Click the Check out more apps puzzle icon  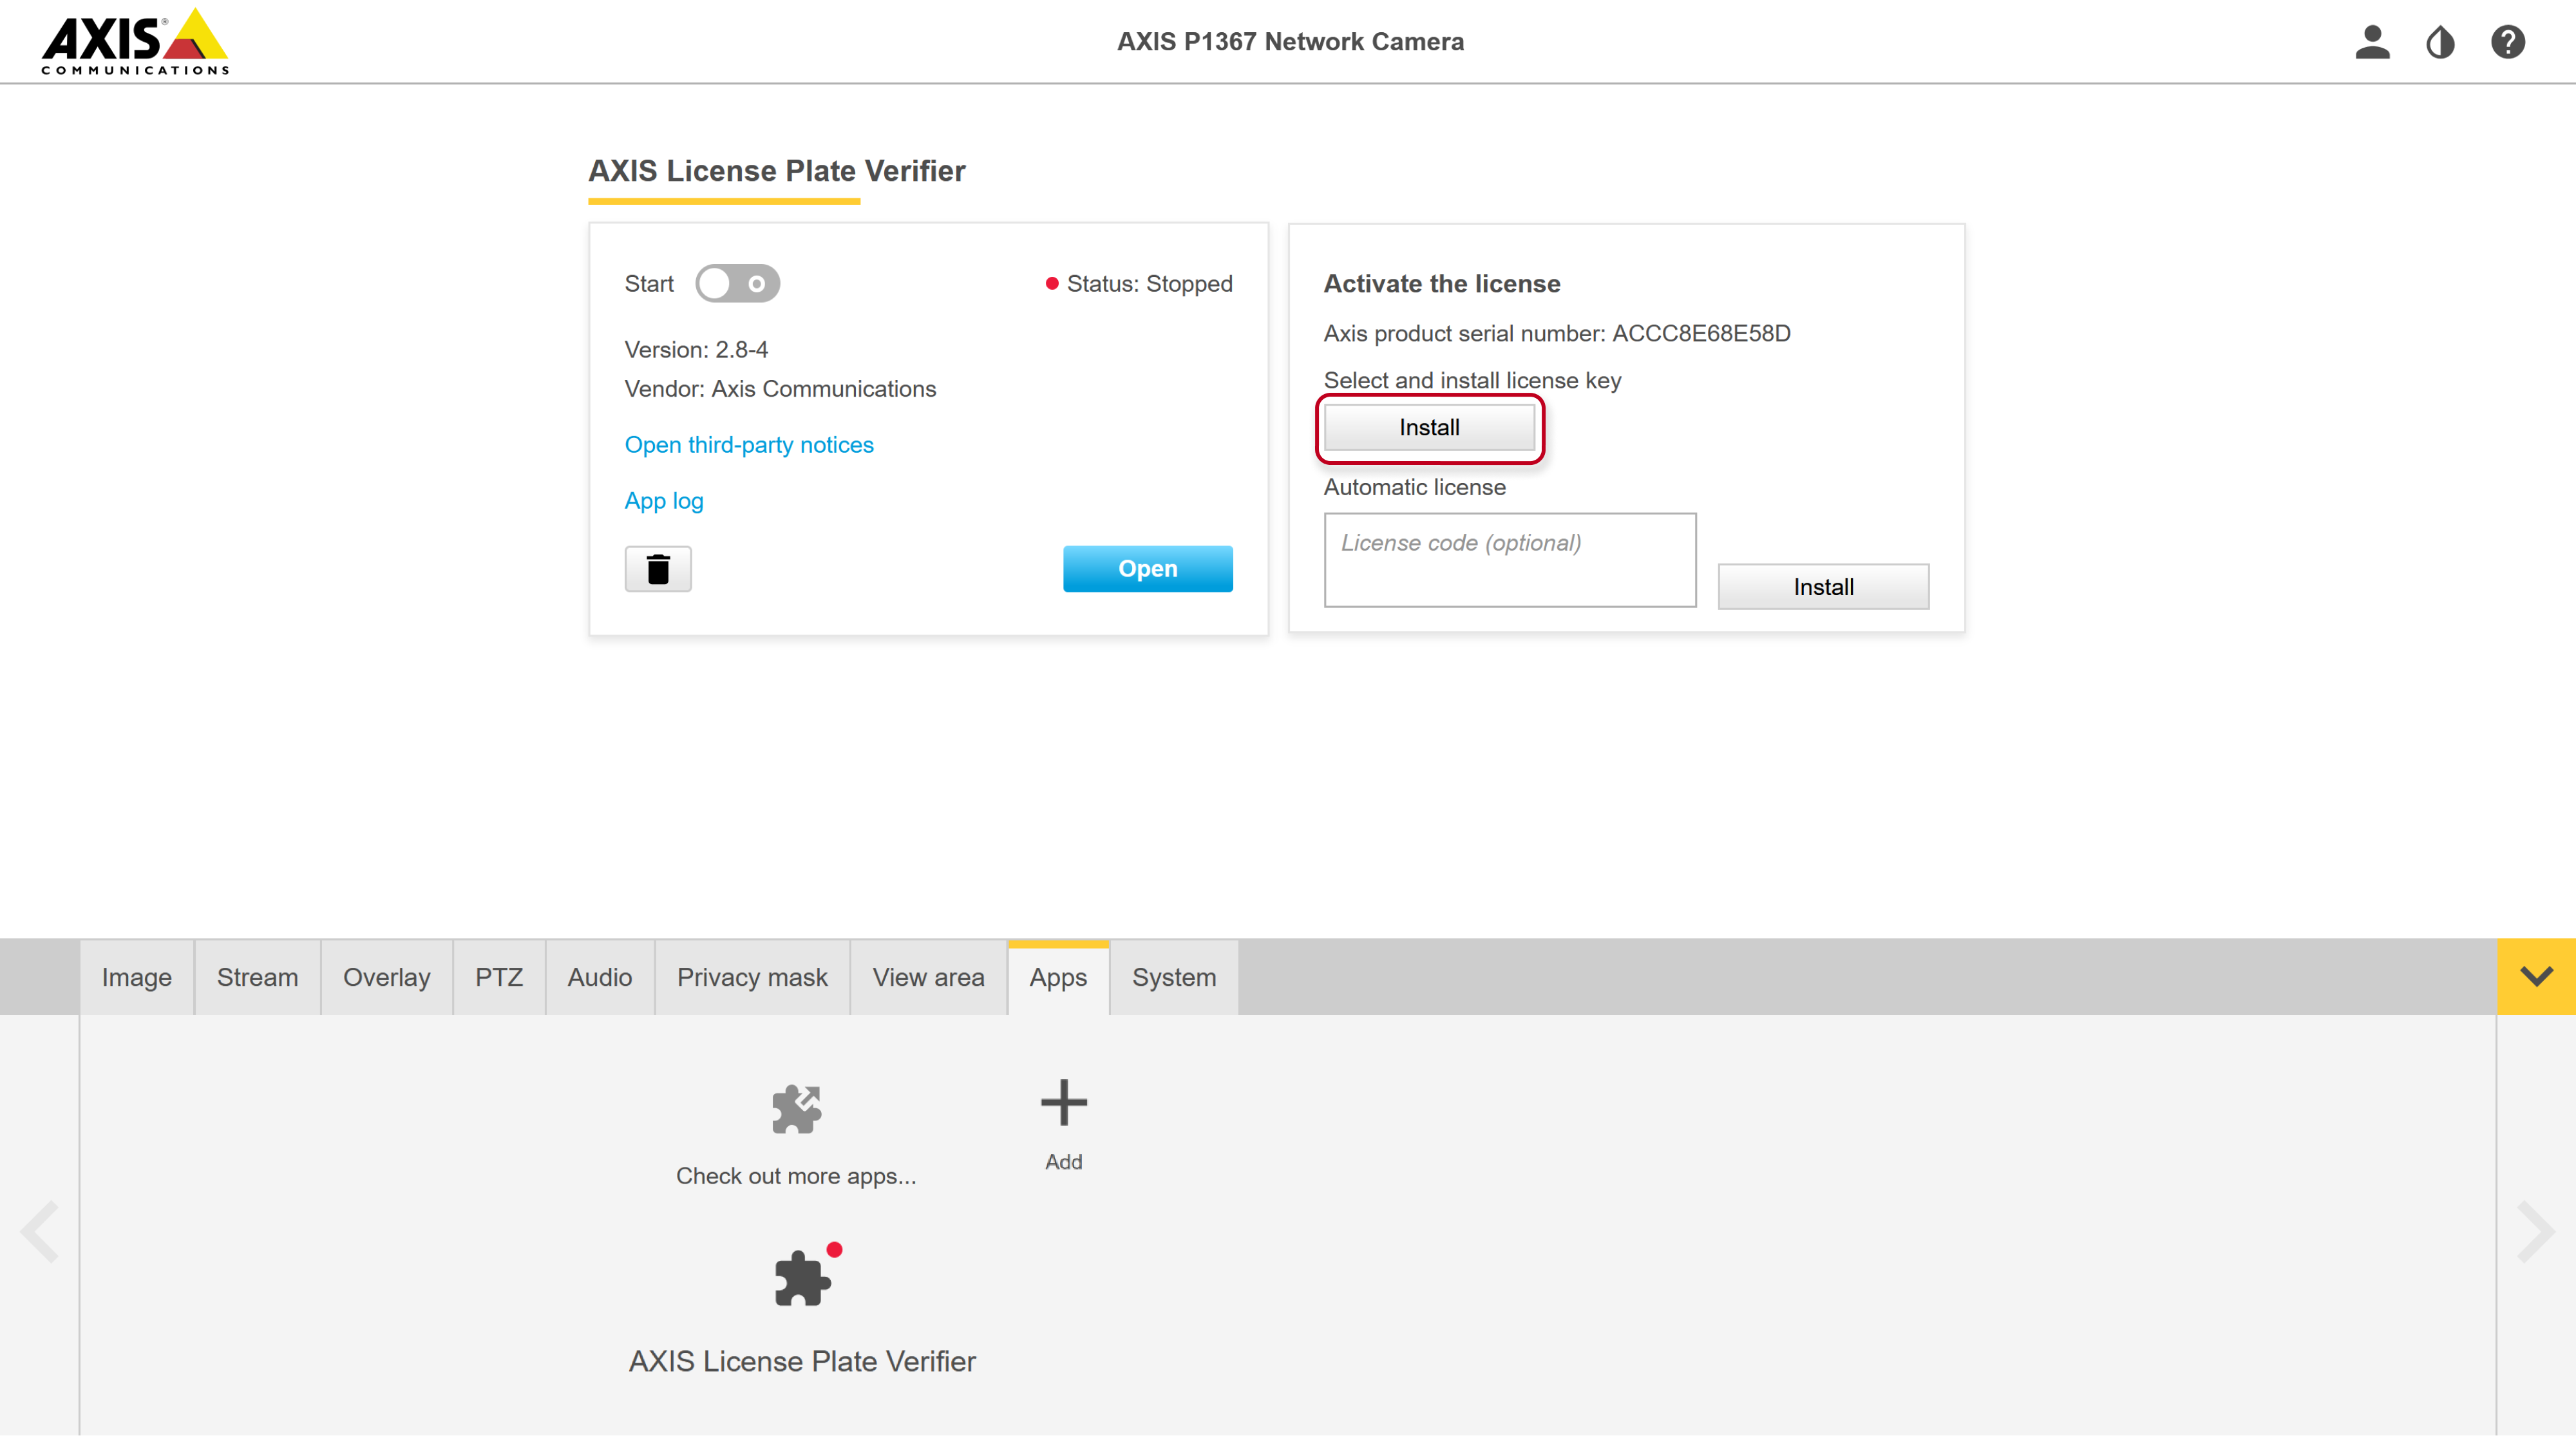click(796, 1109)
